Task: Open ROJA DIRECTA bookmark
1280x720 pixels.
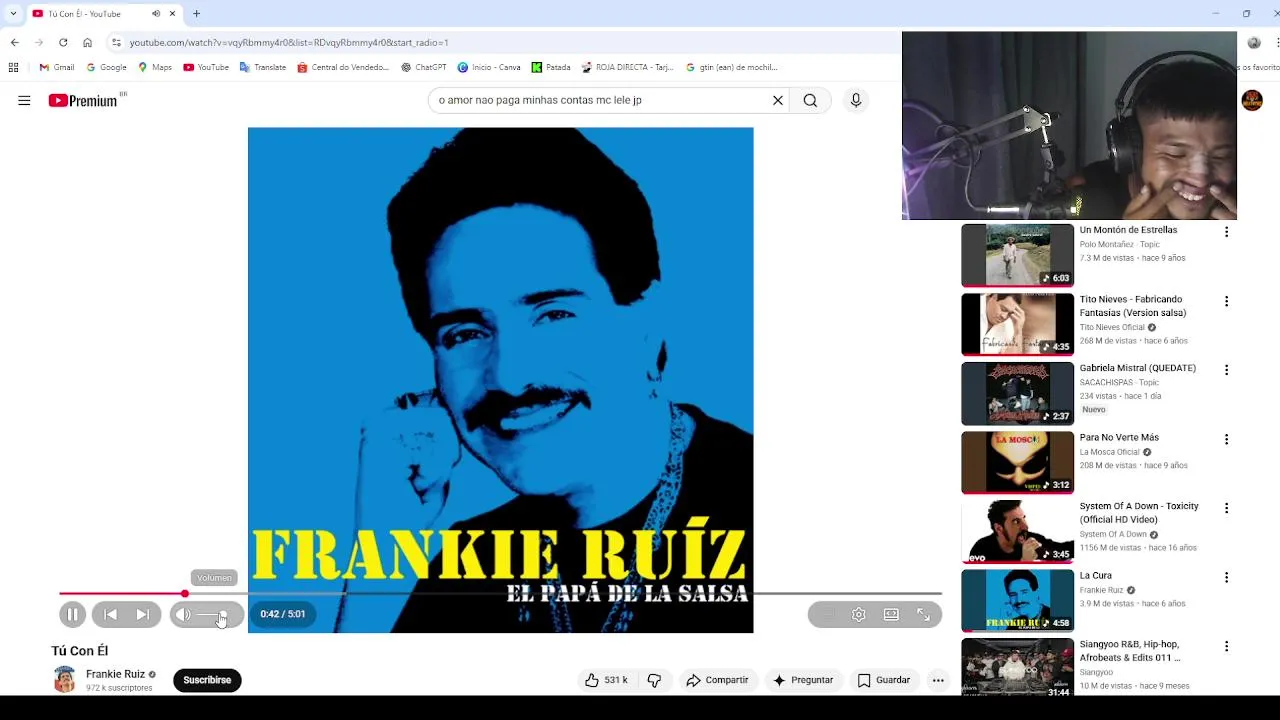Action: point(627,67)
